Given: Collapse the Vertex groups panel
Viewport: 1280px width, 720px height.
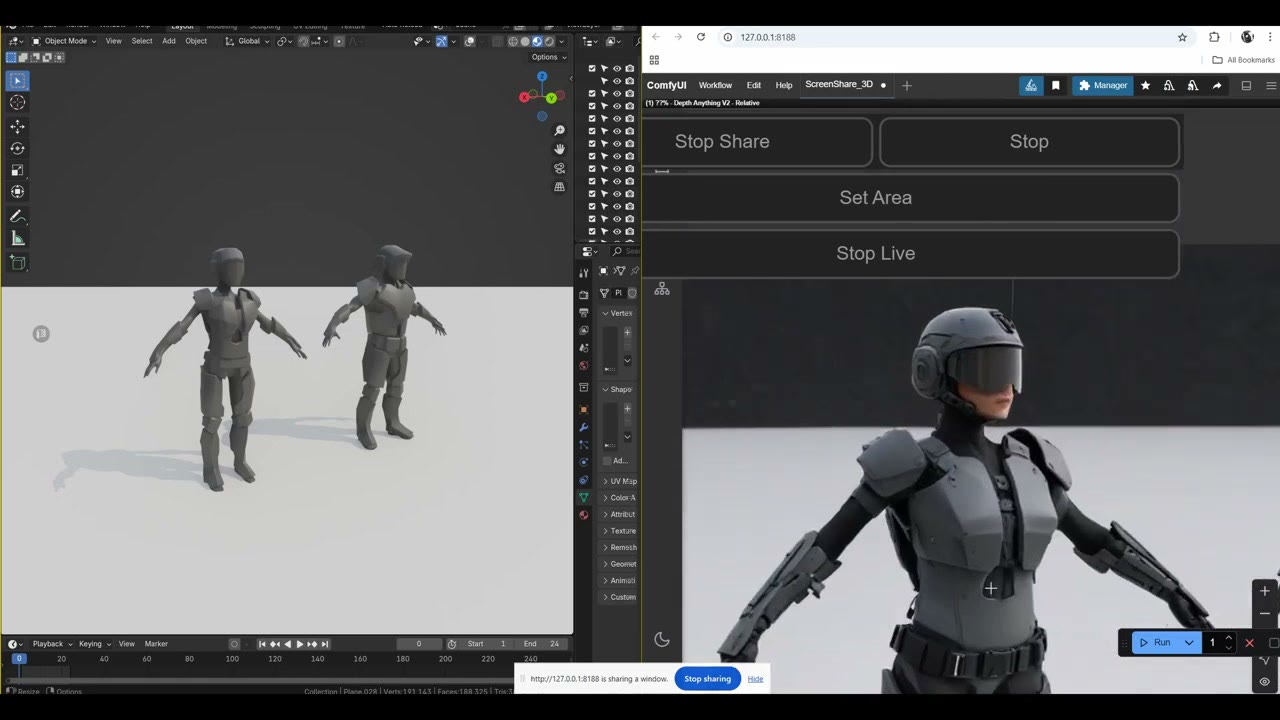Looking at the screenshot, I should point(620,313).
